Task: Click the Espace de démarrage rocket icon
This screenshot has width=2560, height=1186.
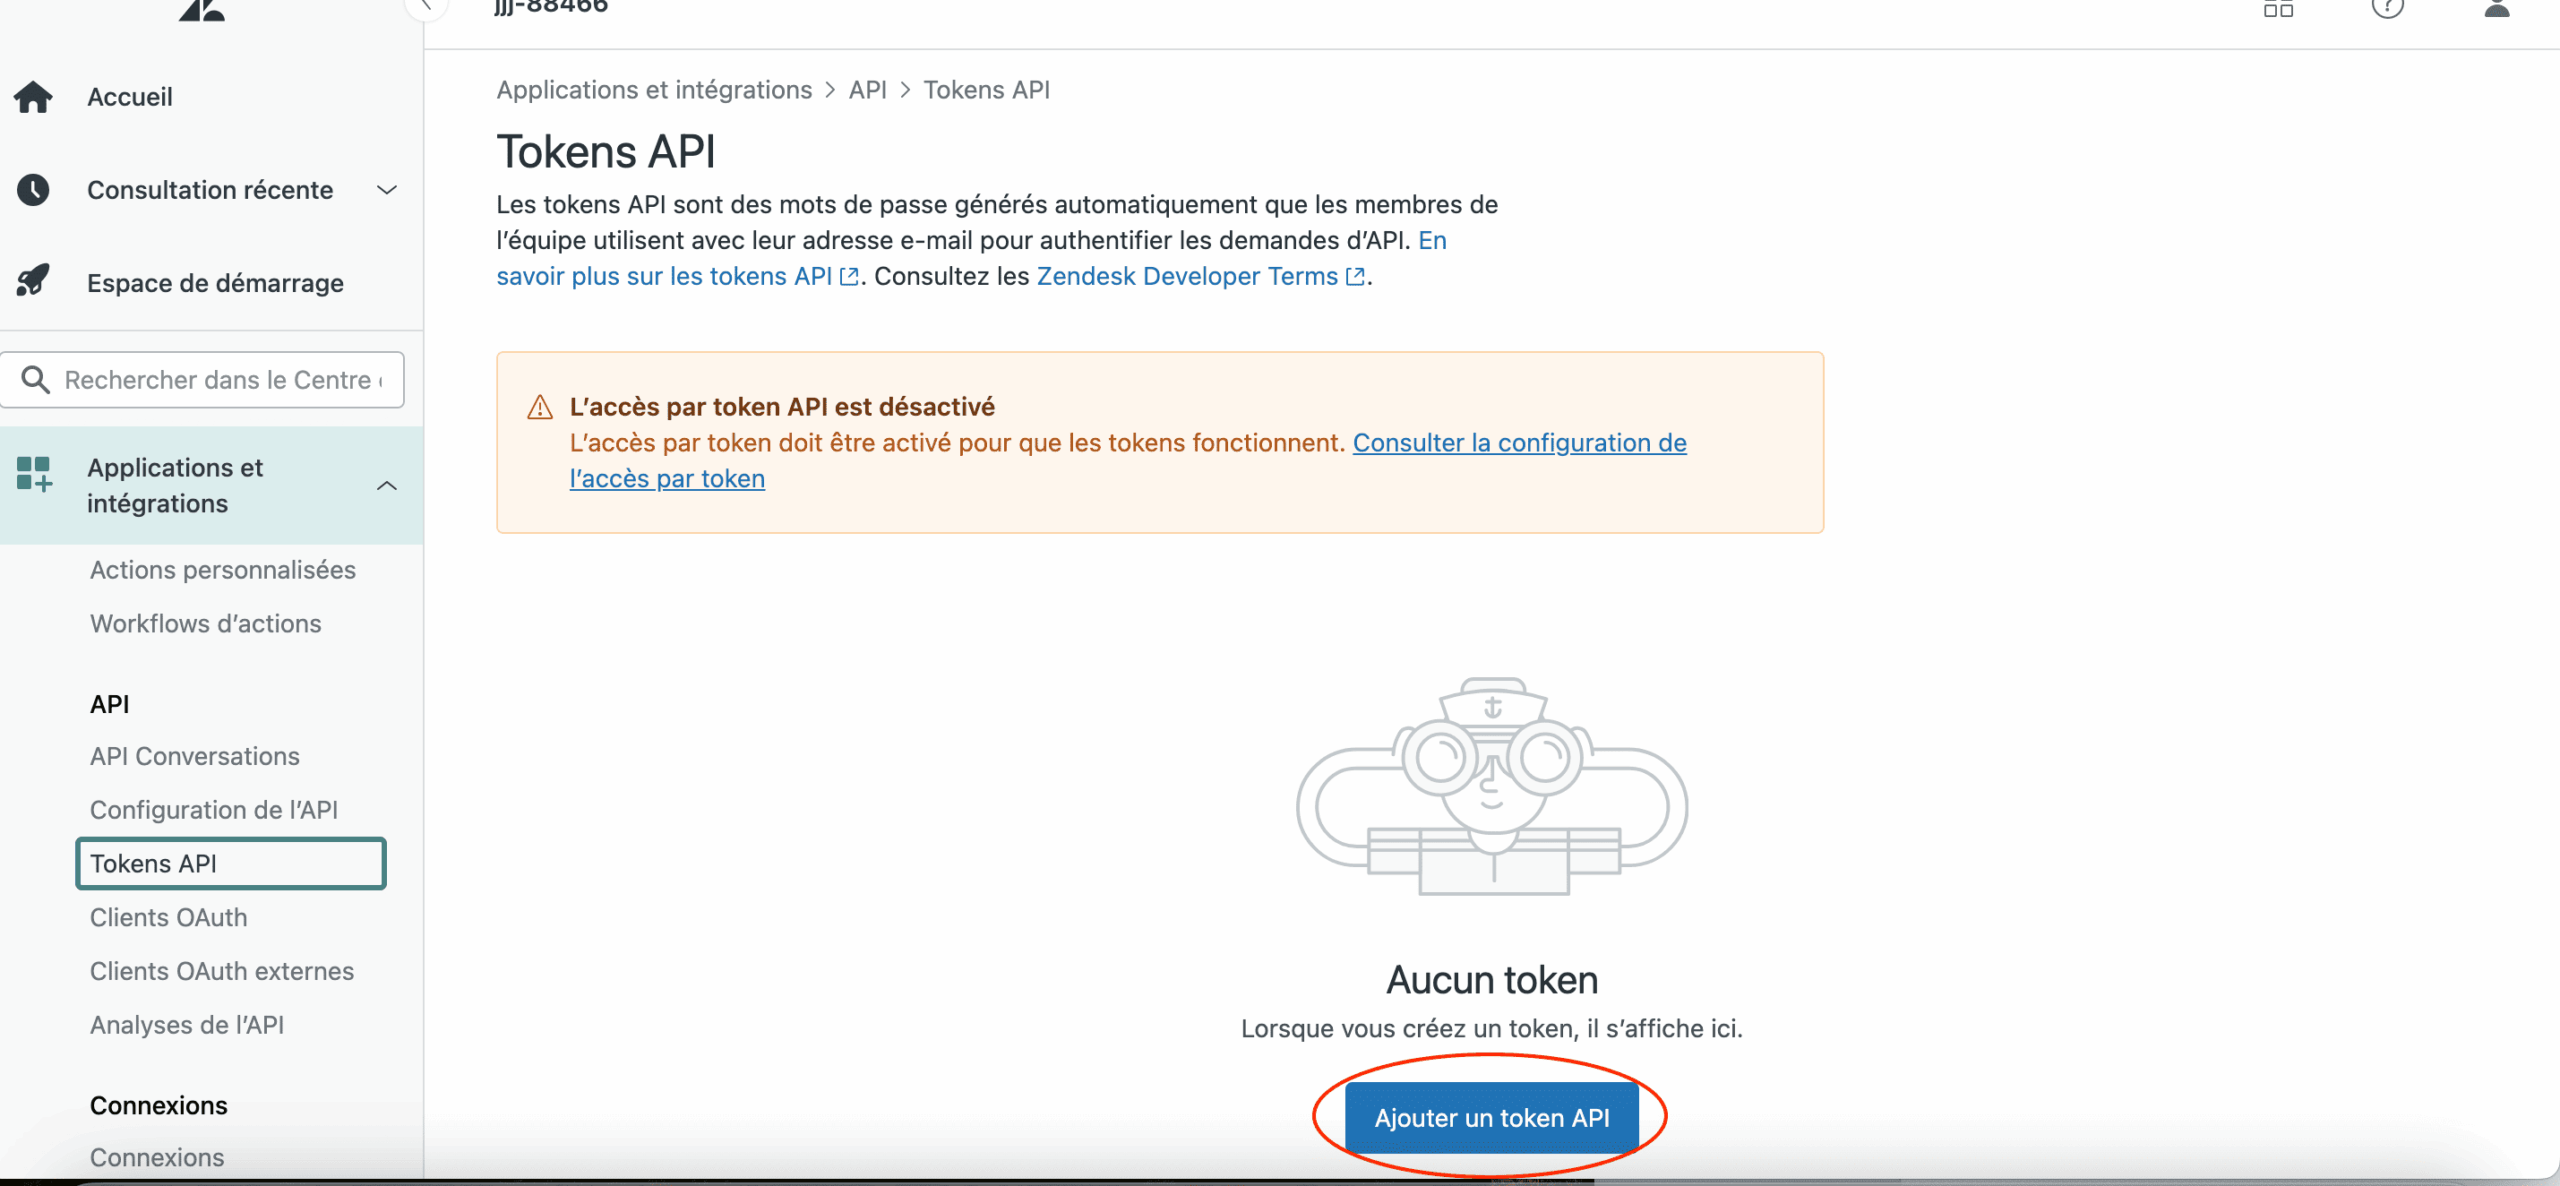Action: click(x=33, y=281)
